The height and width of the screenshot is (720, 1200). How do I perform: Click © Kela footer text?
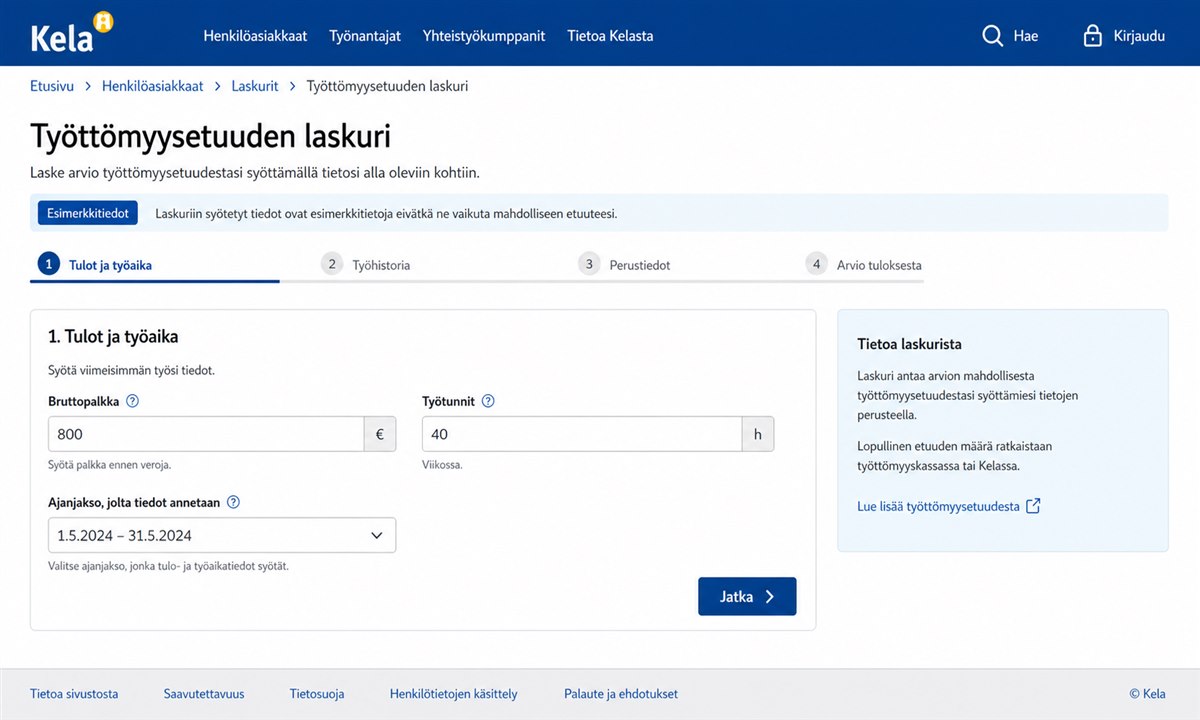click(1147, 693)
